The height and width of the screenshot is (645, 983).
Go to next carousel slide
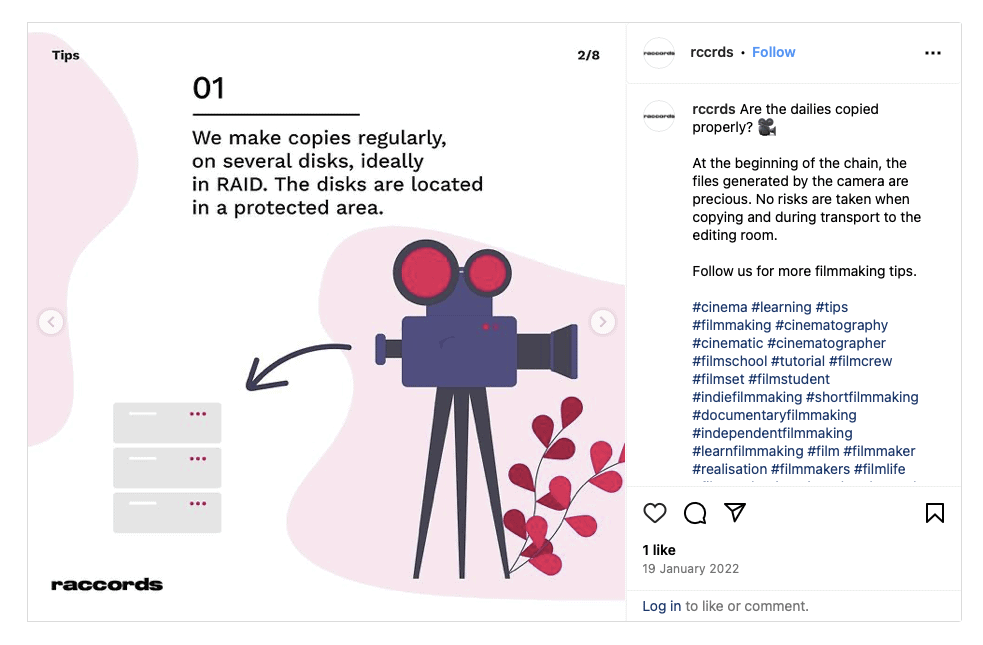(602, 322)
